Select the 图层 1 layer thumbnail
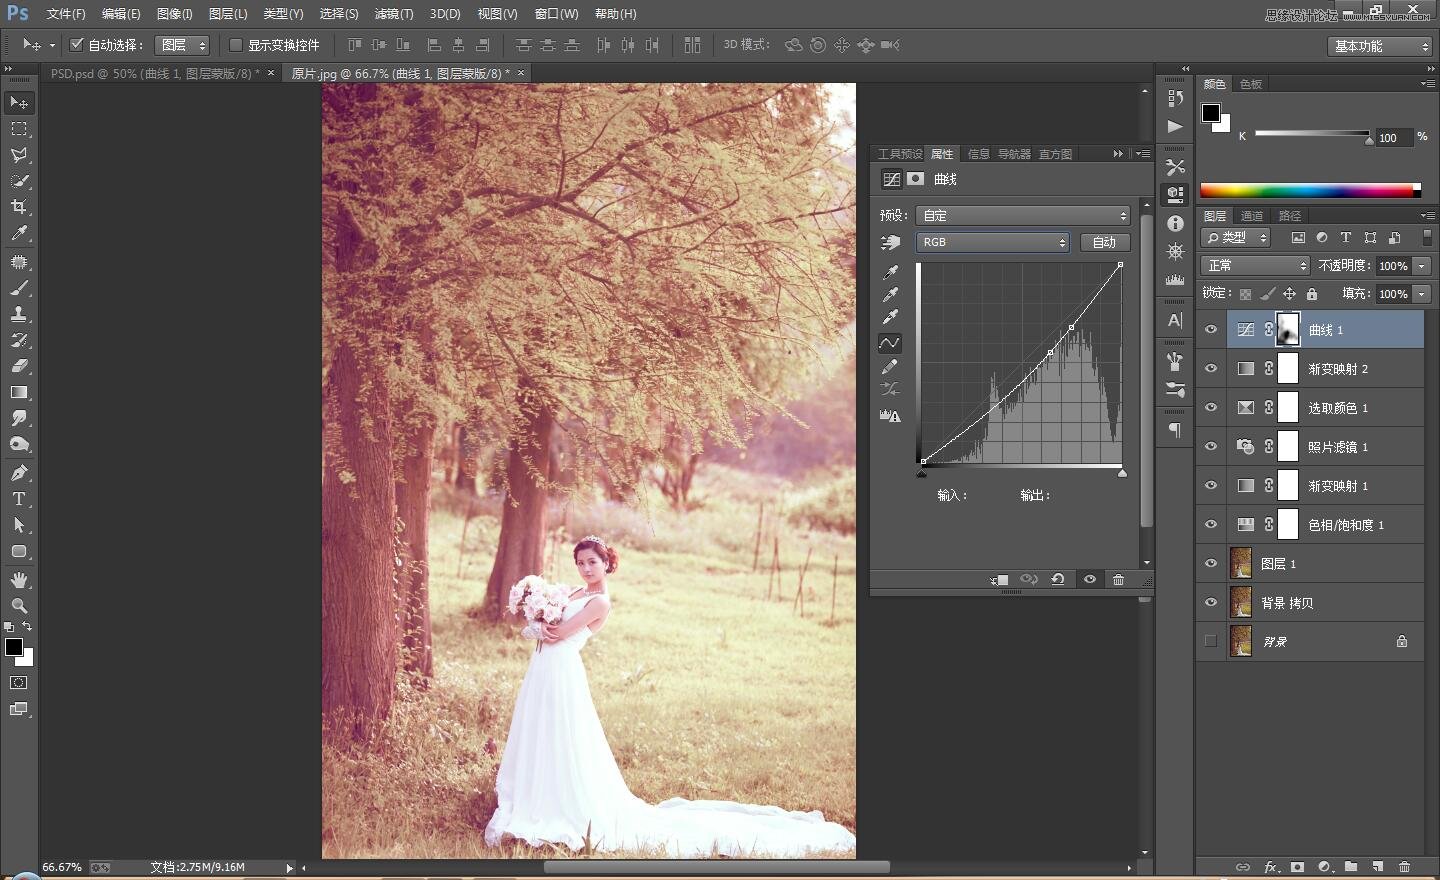The image size is (1440, 880). [x=1241, y=563]
